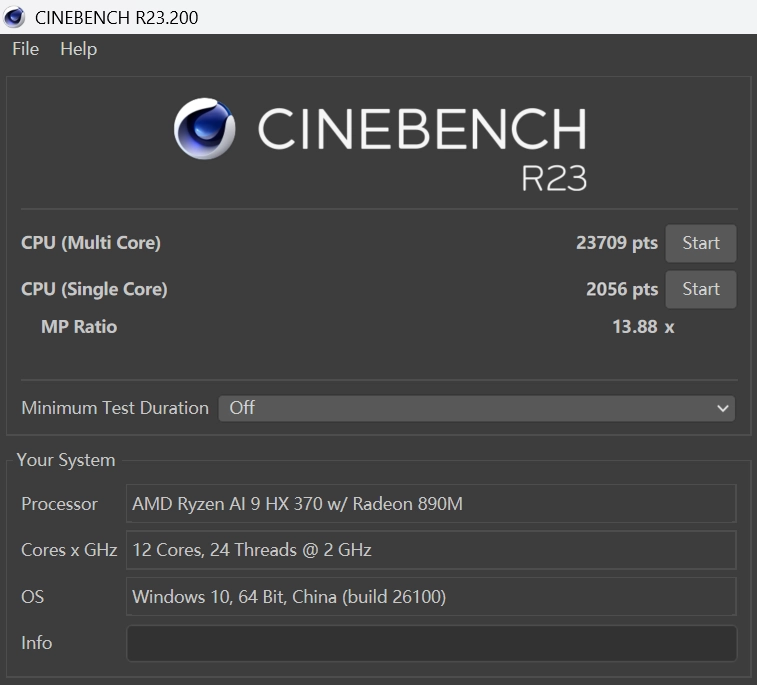
Task: Click the Your System group heading
Action: tap(66, 460)
